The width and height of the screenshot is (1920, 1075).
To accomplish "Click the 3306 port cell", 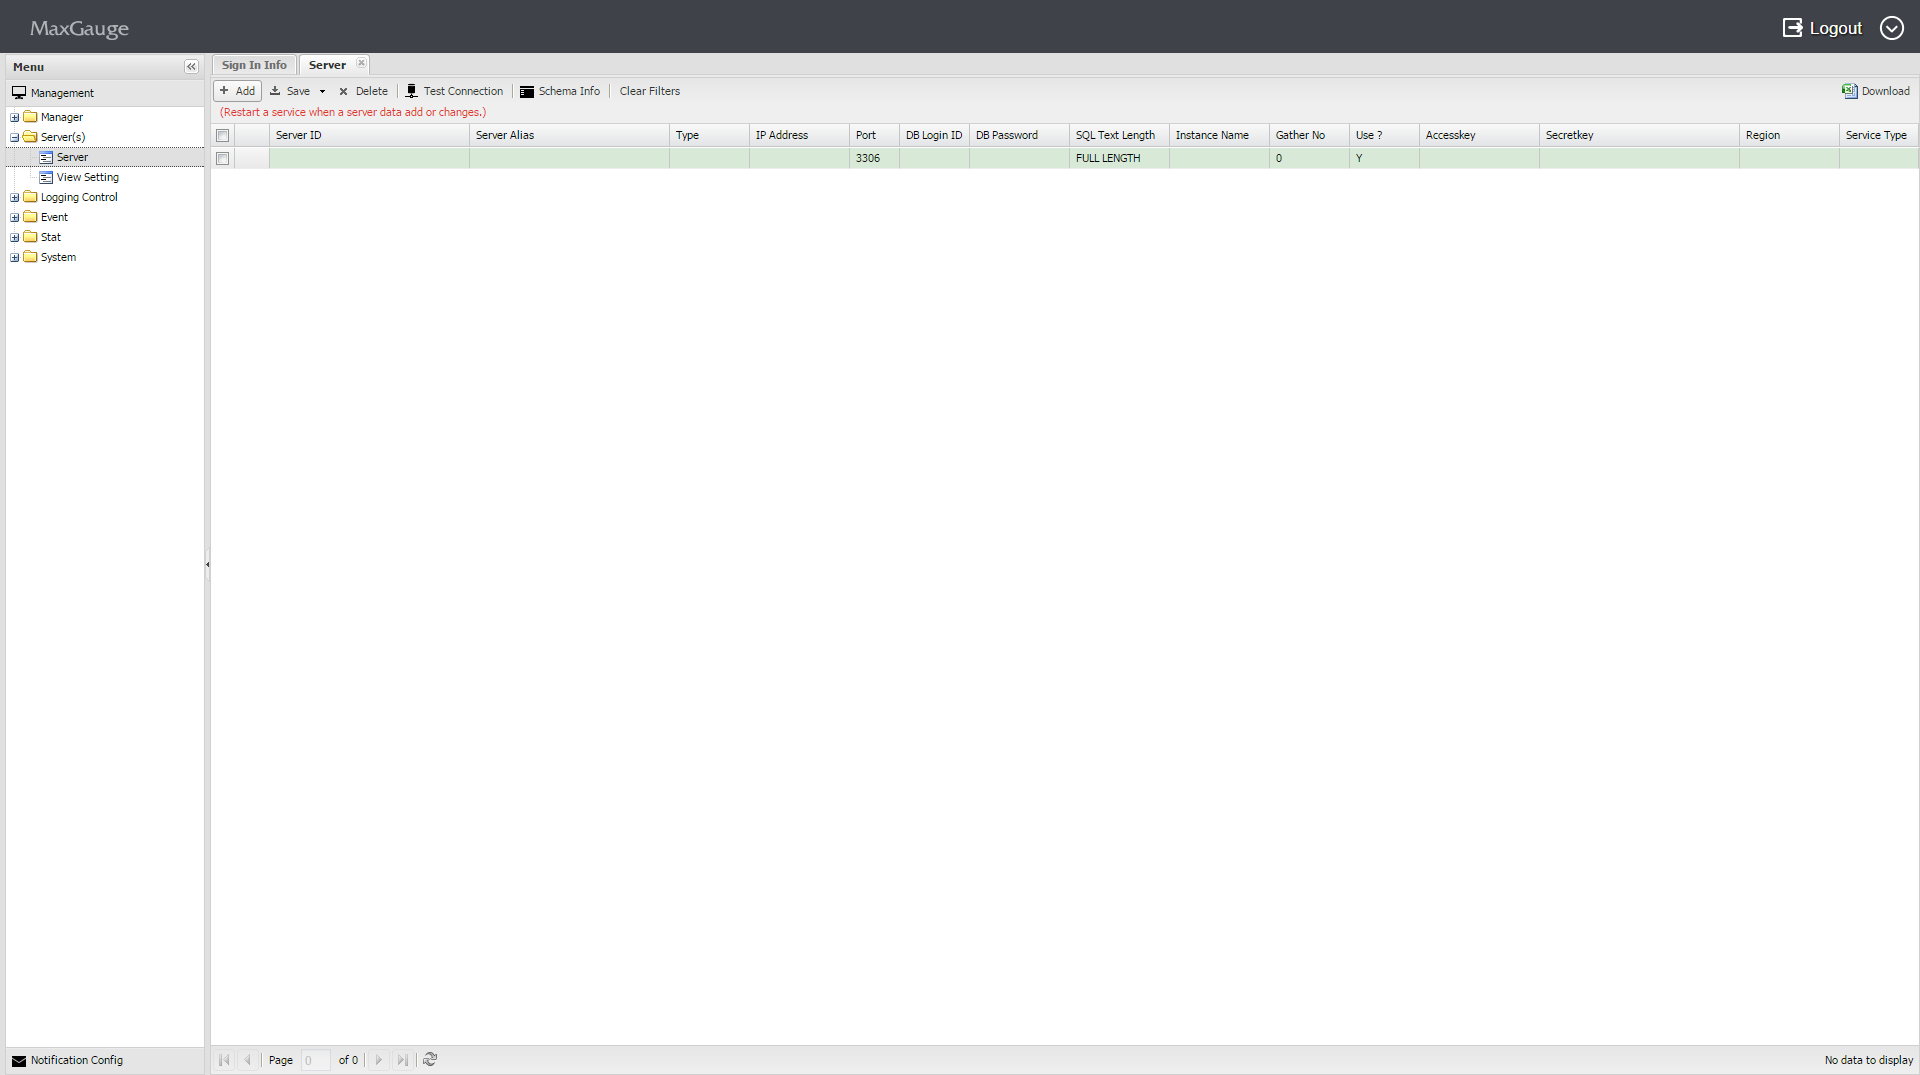I will [874, 158].
